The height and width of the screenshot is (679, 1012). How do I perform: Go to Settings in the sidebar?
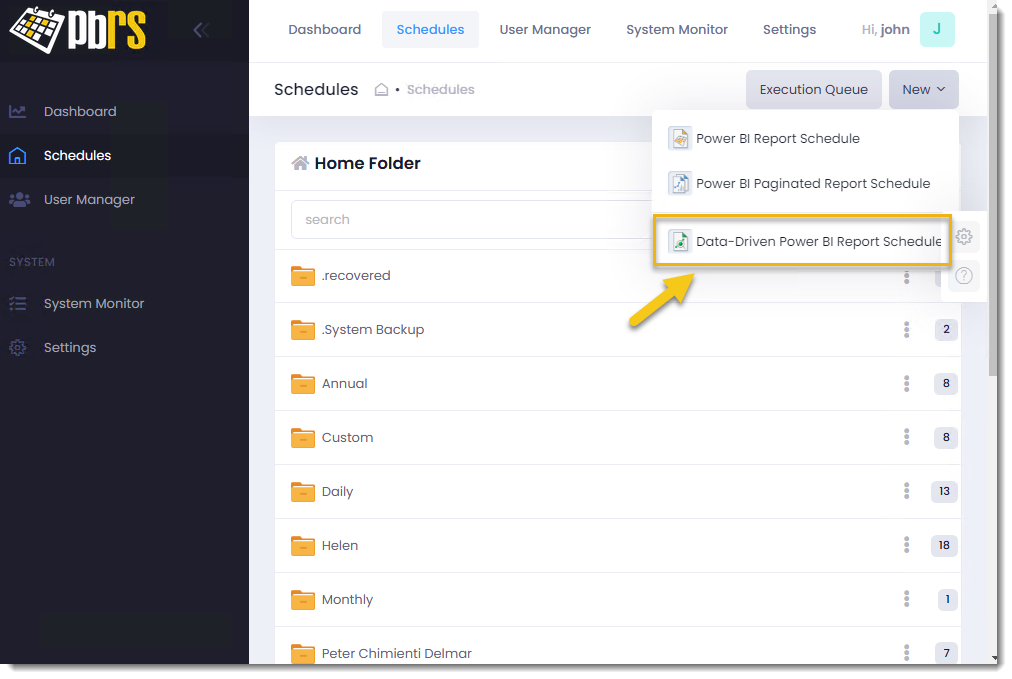(70, 347)
